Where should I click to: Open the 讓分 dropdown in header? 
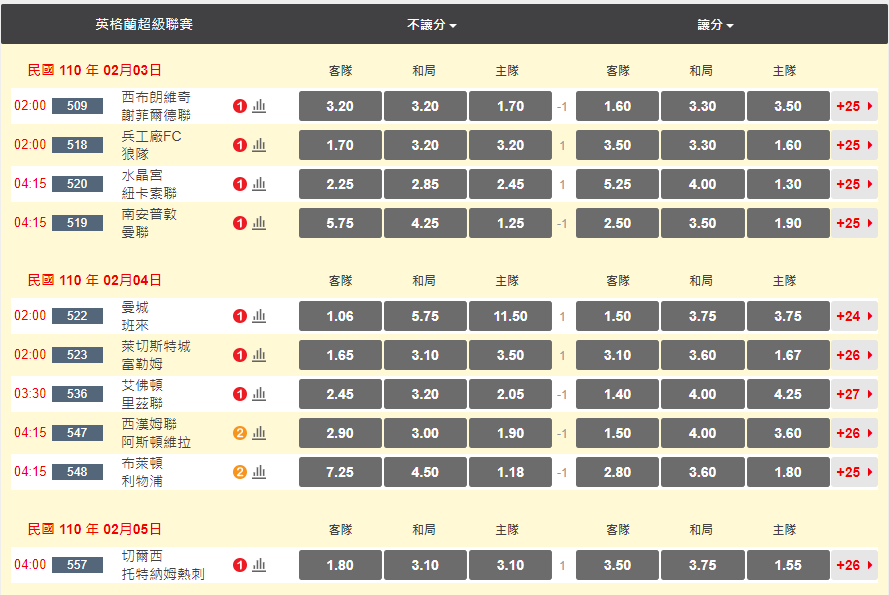click(x=715, y=25)
